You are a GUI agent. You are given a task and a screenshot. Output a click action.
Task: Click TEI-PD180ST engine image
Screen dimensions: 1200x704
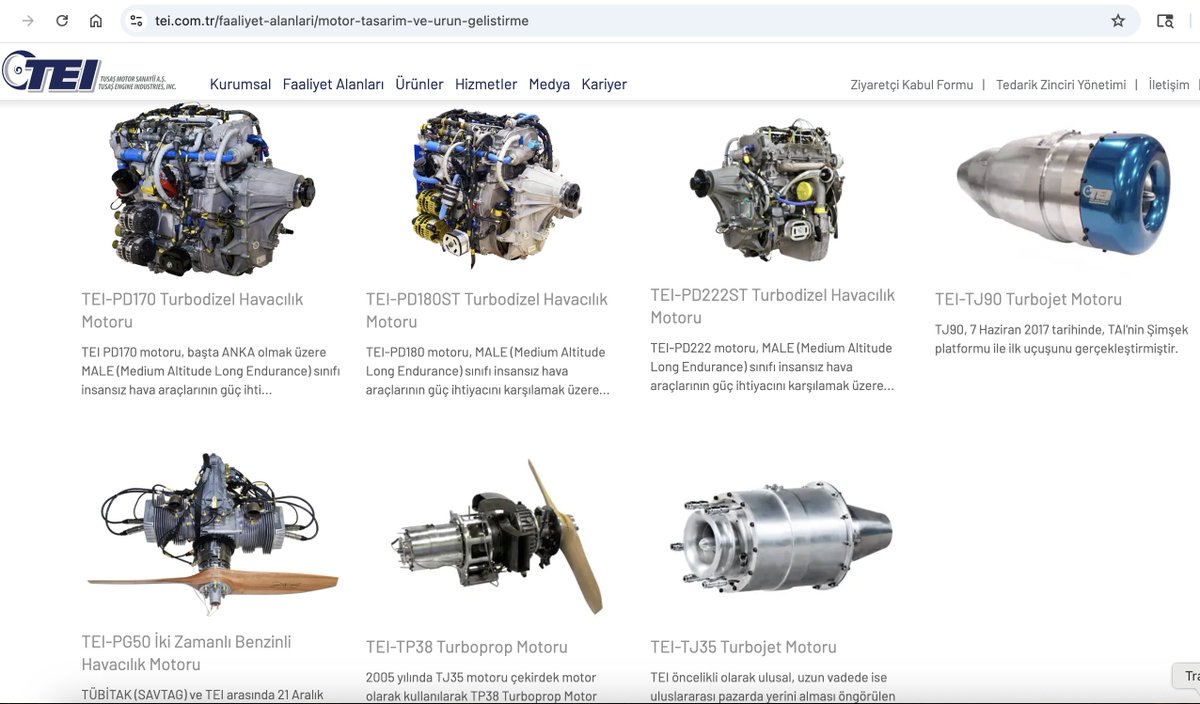point(495,190)
